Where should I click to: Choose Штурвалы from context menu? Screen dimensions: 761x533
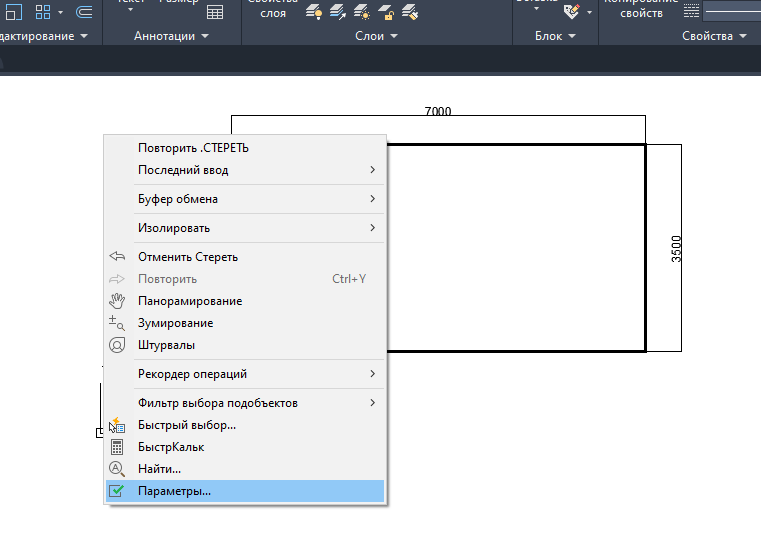point(245,345)
